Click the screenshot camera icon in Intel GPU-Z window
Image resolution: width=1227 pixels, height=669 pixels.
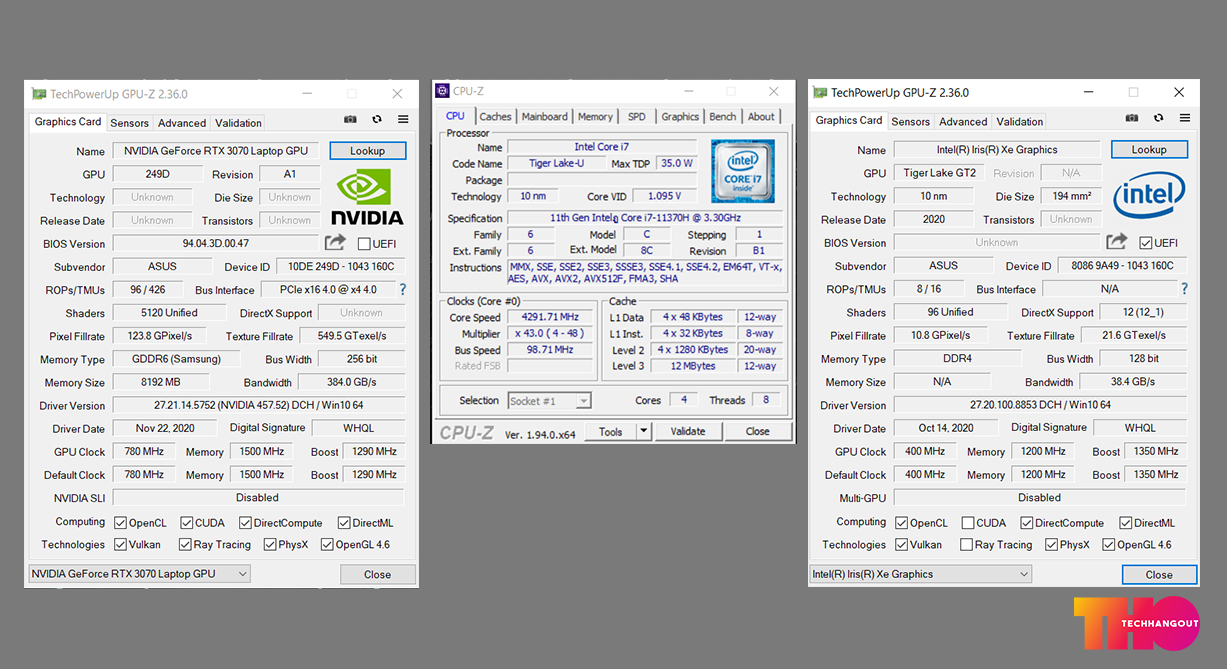(1131, 118)
